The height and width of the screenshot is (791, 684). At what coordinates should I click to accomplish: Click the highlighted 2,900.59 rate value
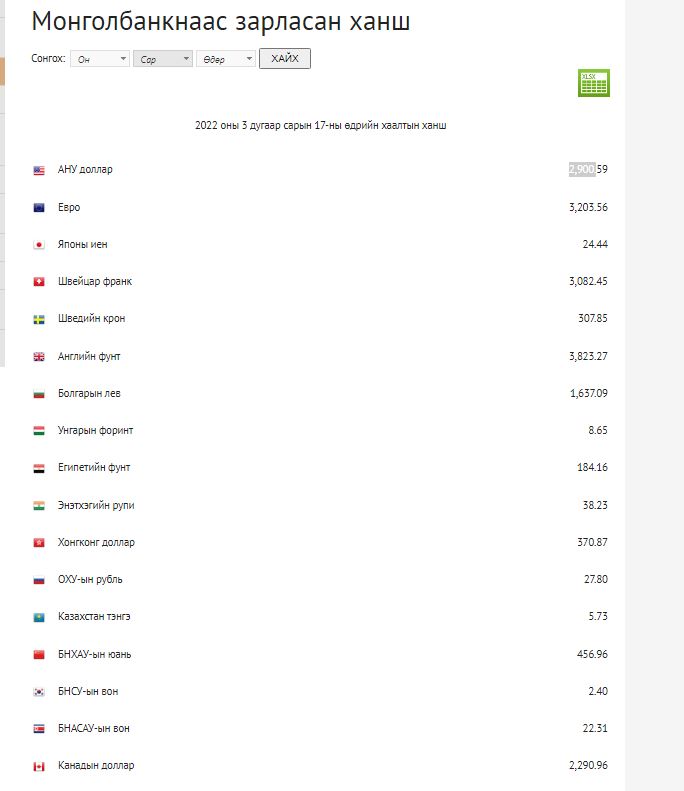coord(587,170)
